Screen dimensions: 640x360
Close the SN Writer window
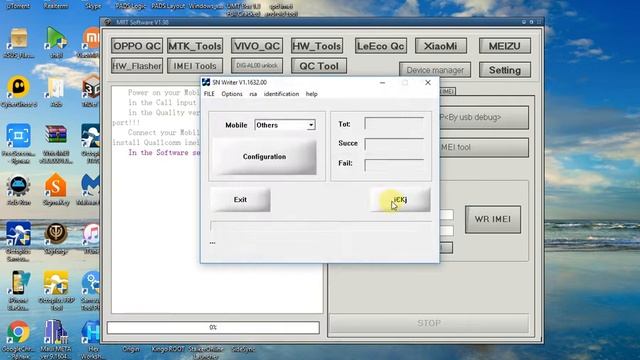tap(428, 82)
